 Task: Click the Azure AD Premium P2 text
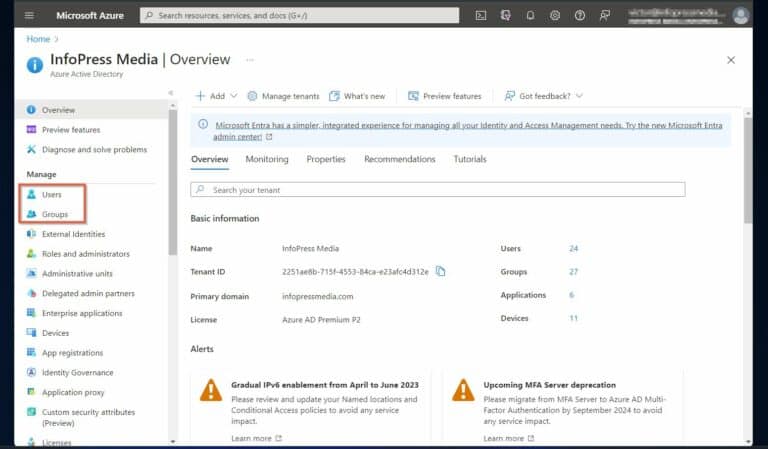click(321, 319)
